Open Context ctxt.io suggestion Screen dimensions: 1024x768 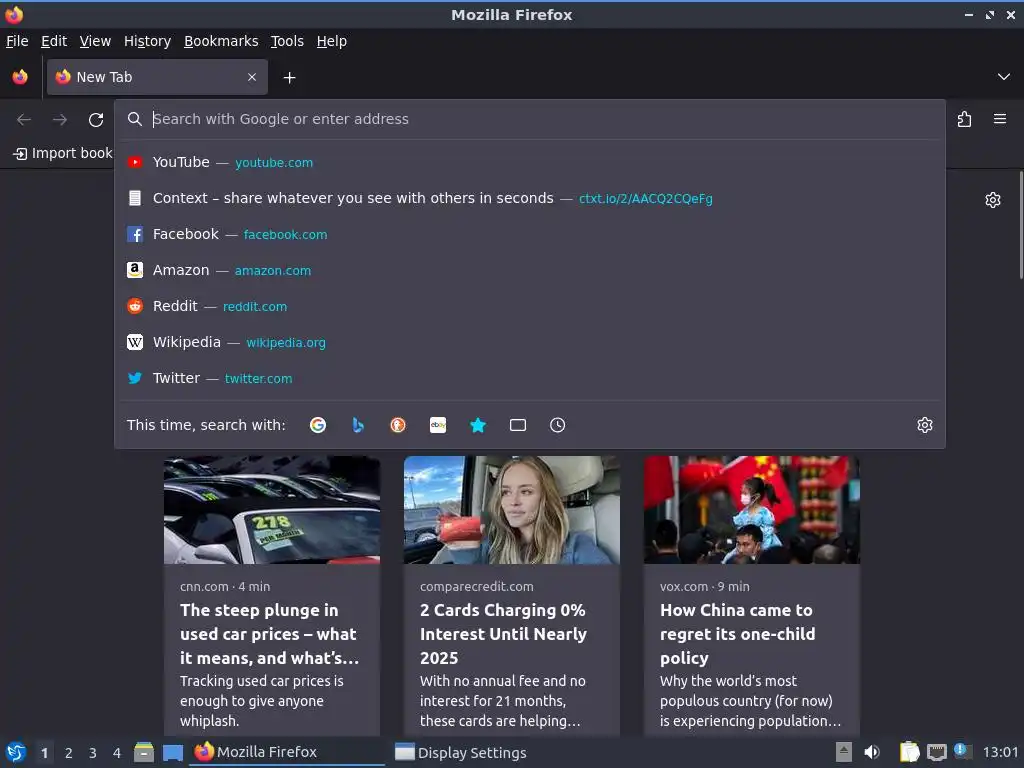tap(530, 198)
